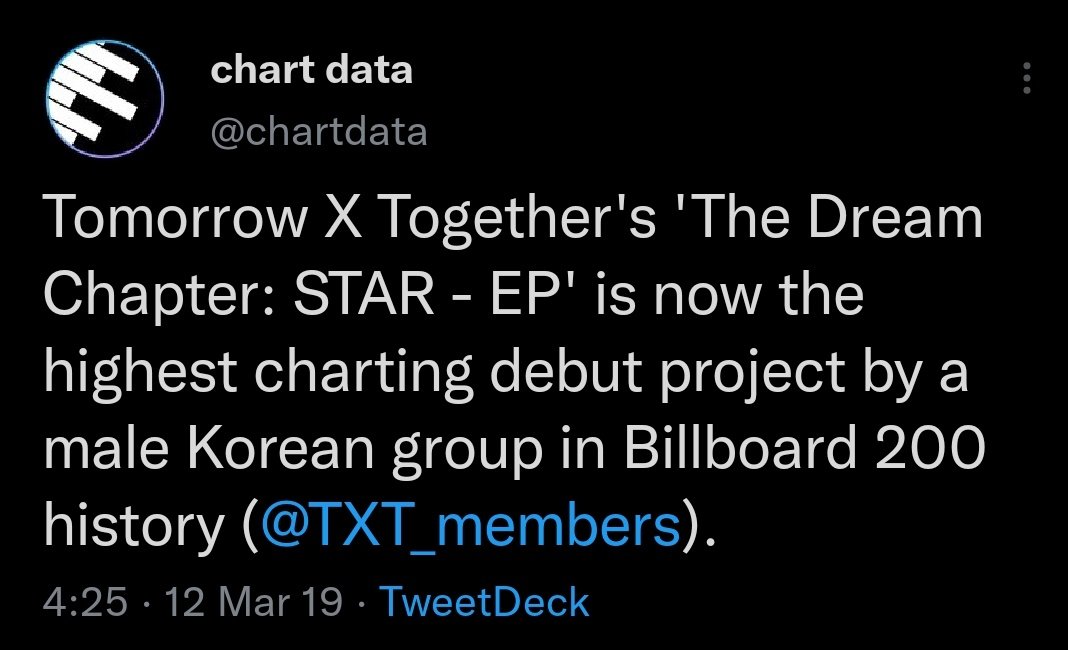Click the word Chapter: in tweet

(x=159, y=296)
